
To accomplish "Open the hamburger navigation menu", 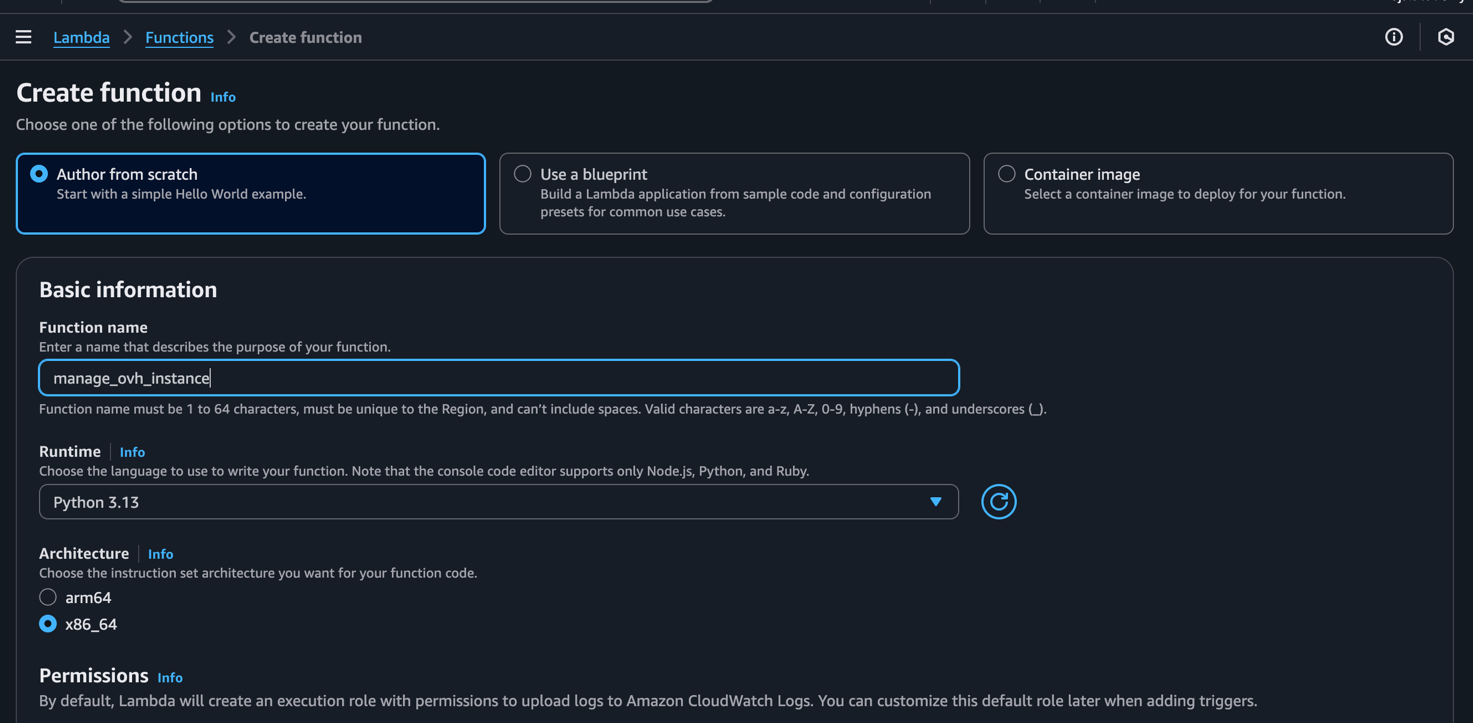I will click(x=23, y=37).
